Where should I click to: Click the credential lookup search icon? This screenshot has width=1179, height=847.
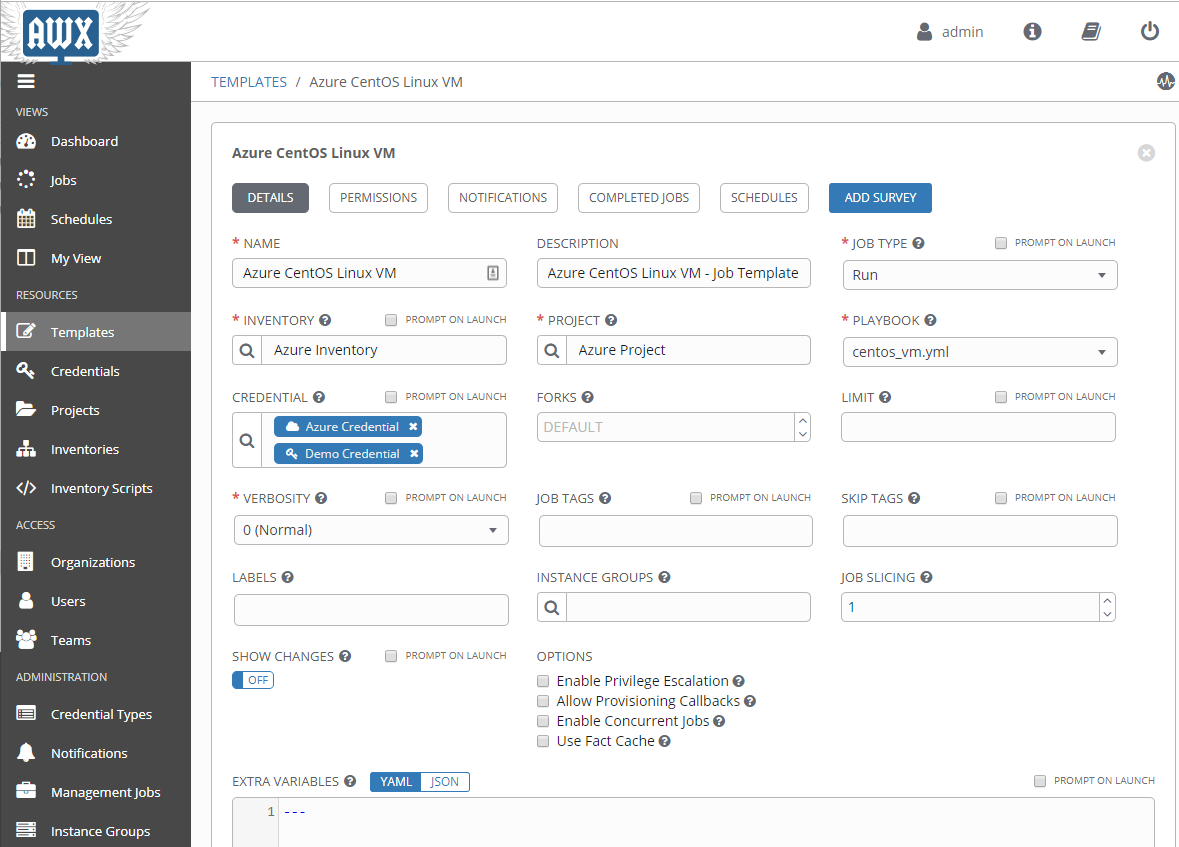(x=247, y=440)
